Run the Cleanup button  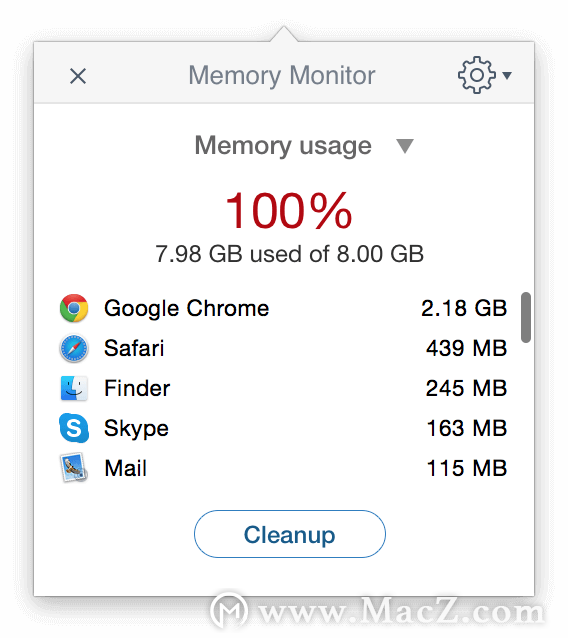click(290, 534)
